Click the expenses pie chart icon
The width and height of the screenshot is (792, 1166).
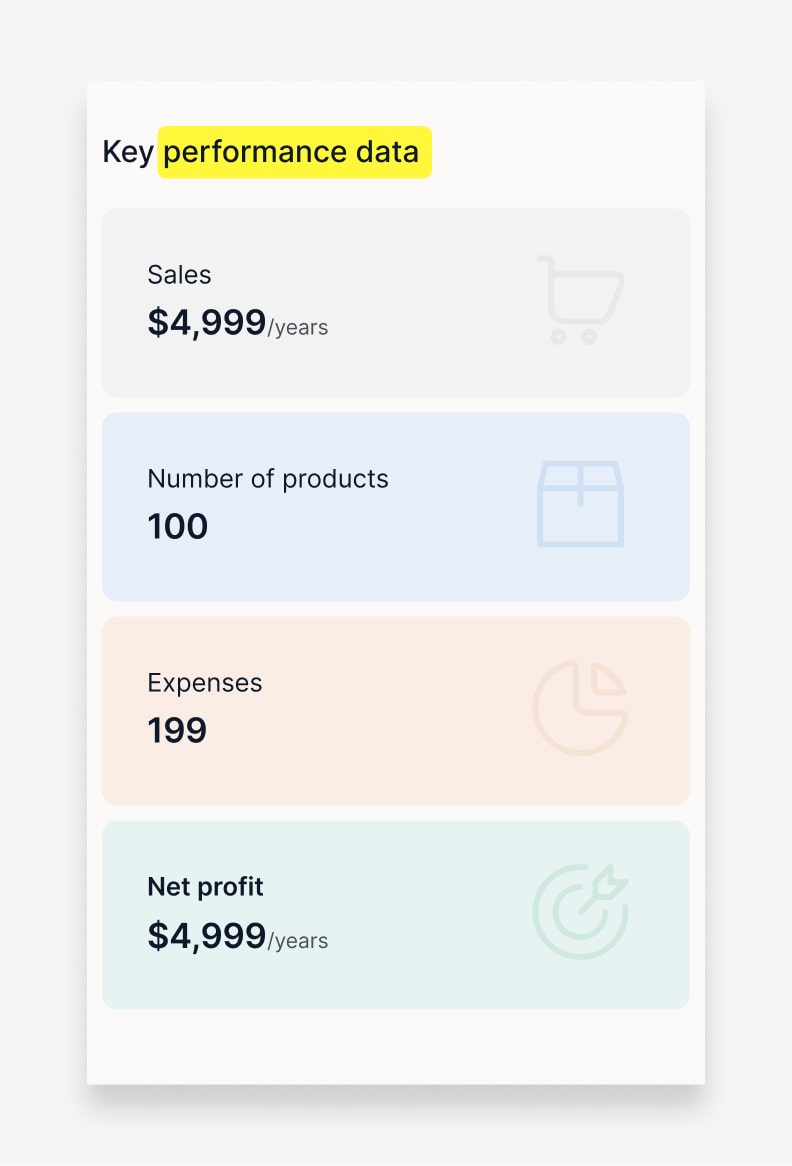580,707
